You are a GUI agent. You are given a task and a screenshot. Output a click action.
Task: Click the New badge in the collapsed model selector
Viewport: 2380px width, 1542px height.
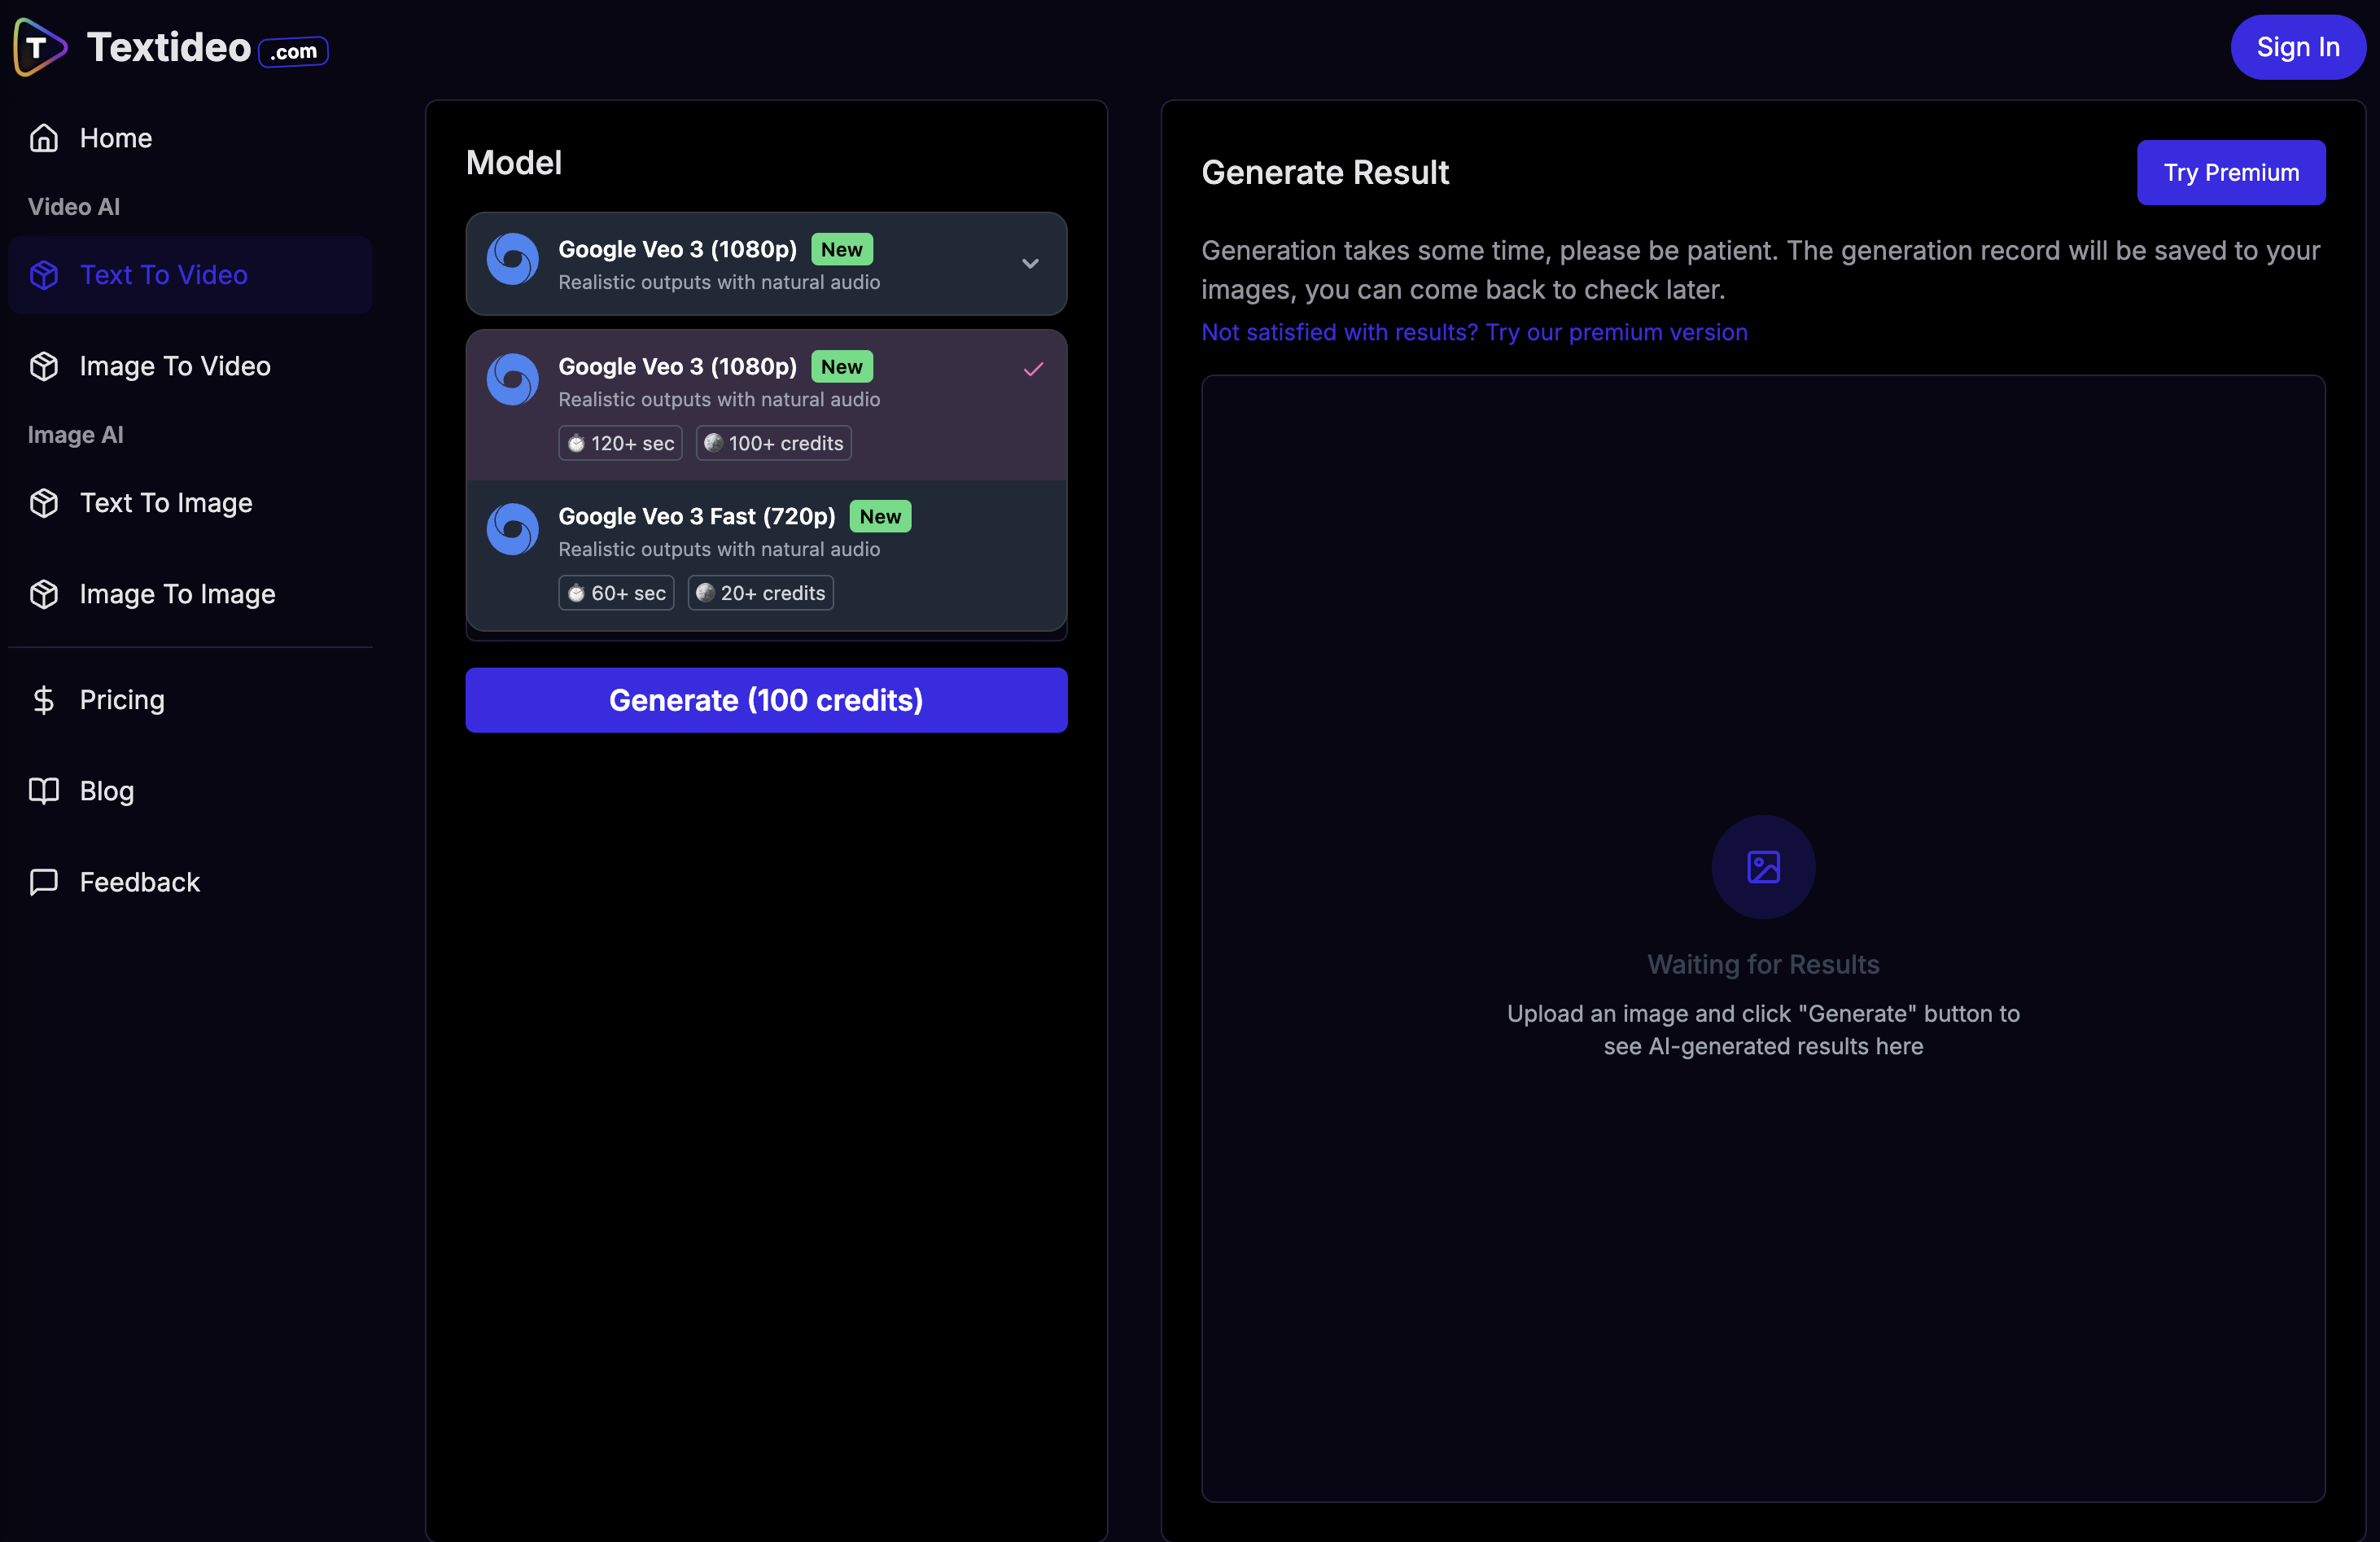[x=842, y=249]
